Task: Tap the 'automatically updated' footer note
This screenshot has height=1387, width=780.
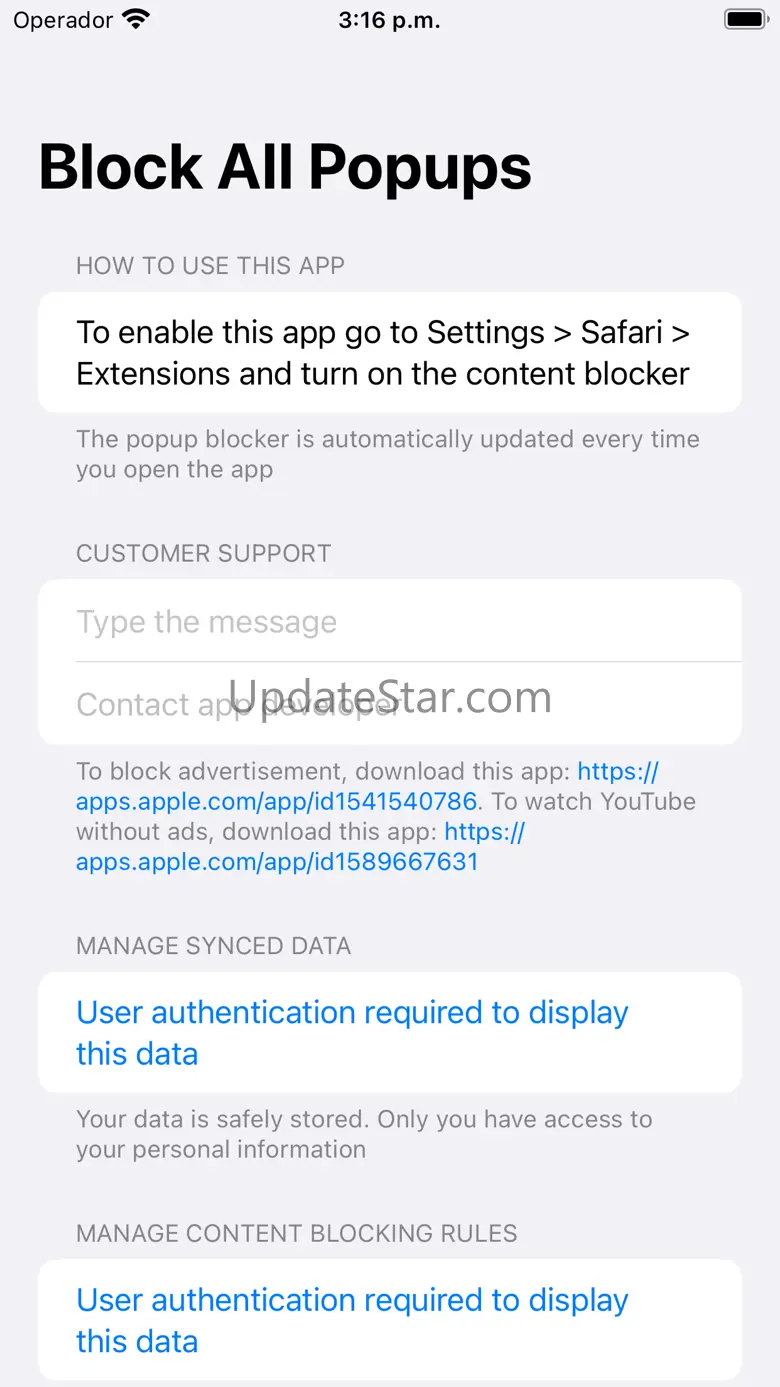Action: 388,454
